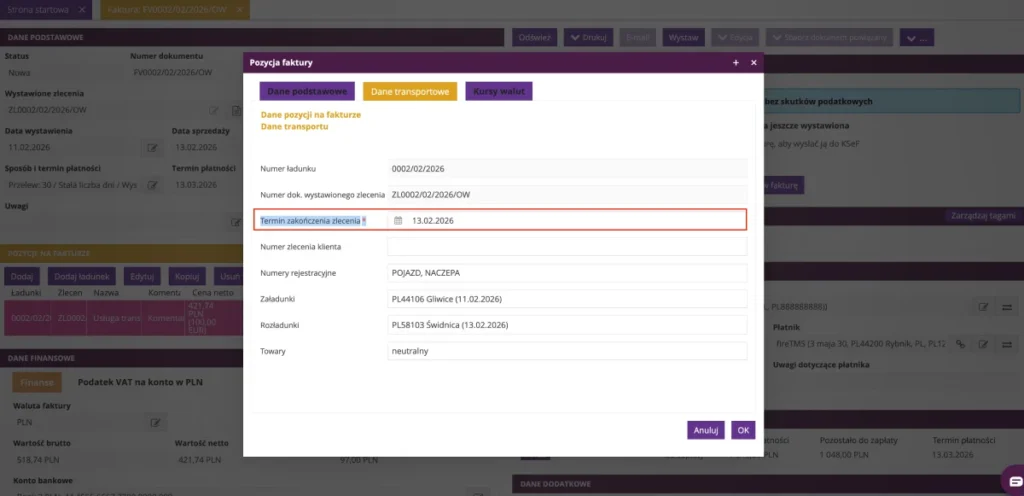1024x496 pixels.
Task: Click the Numery rejestracyjne field
Action: point(567,273)
